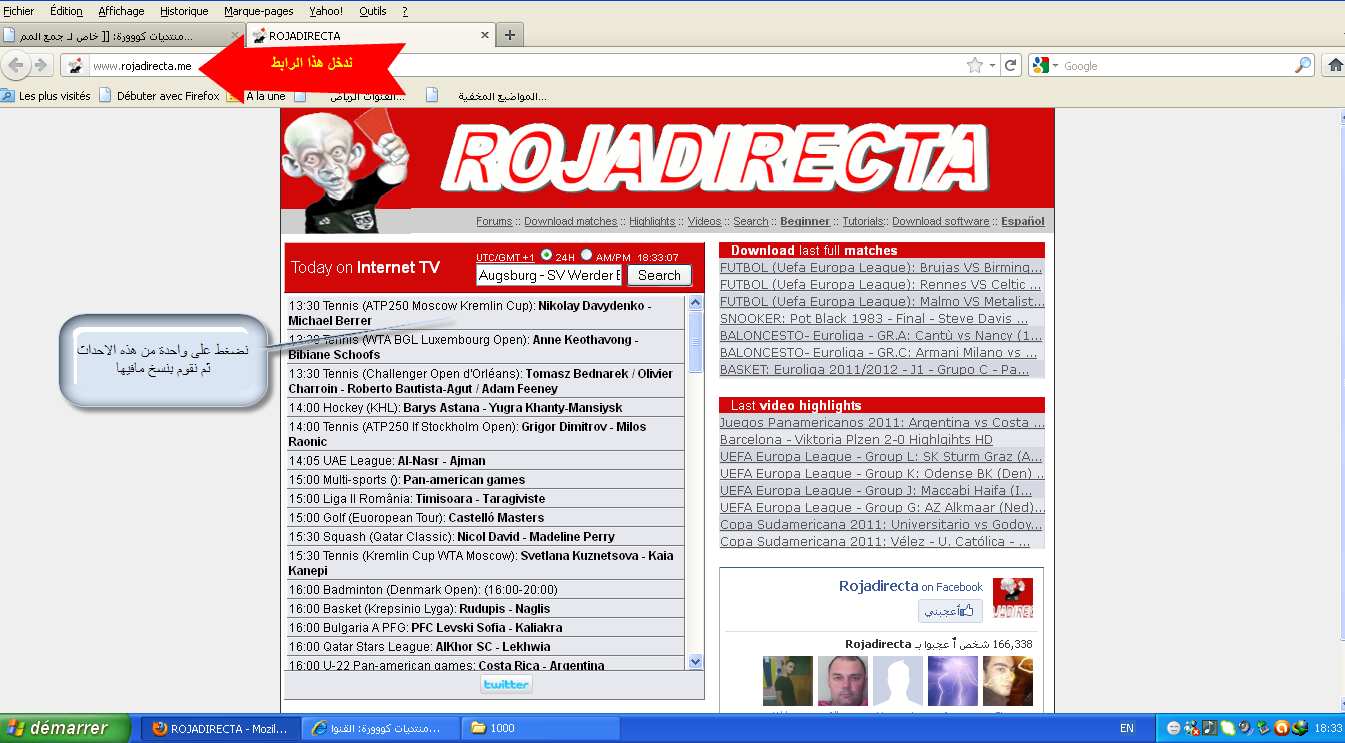Go back using the browser back arrow
1345x743 pixels.
pos(16,65)
